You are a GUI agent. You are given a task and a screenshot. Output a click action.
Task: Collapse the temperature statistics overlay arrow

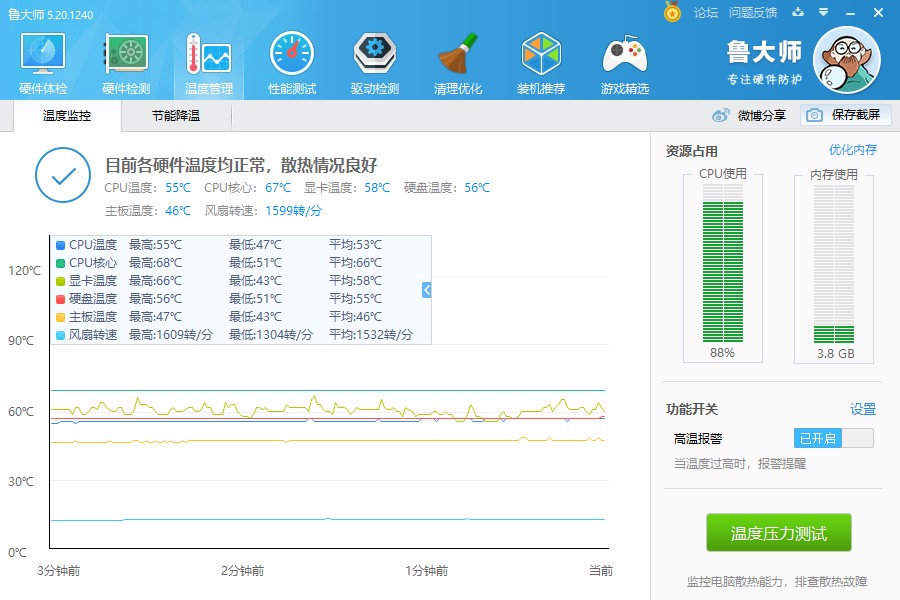[x=424, y=290]
